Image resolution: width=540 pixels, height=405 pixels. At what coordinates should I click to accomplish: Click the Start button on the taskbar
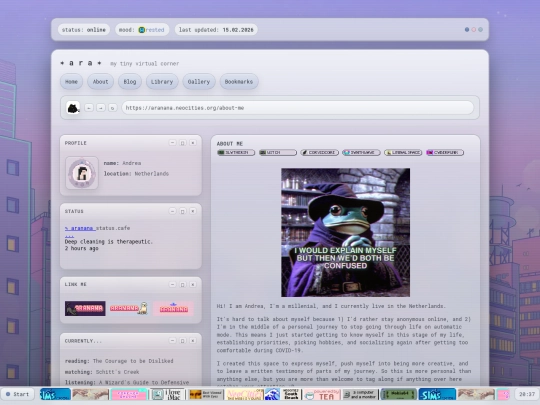[18, 394]
